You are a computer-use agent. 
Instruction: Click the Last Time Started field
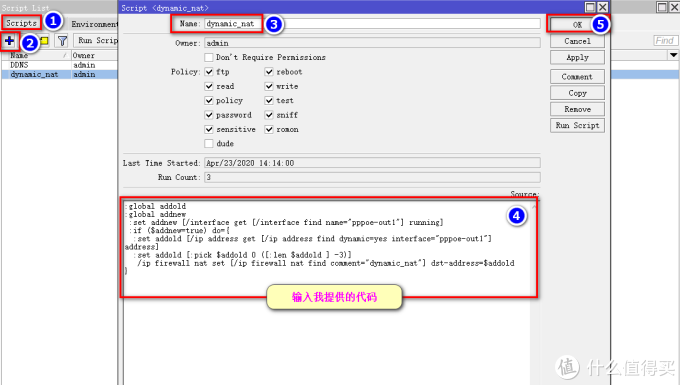[x=373, y=163]
